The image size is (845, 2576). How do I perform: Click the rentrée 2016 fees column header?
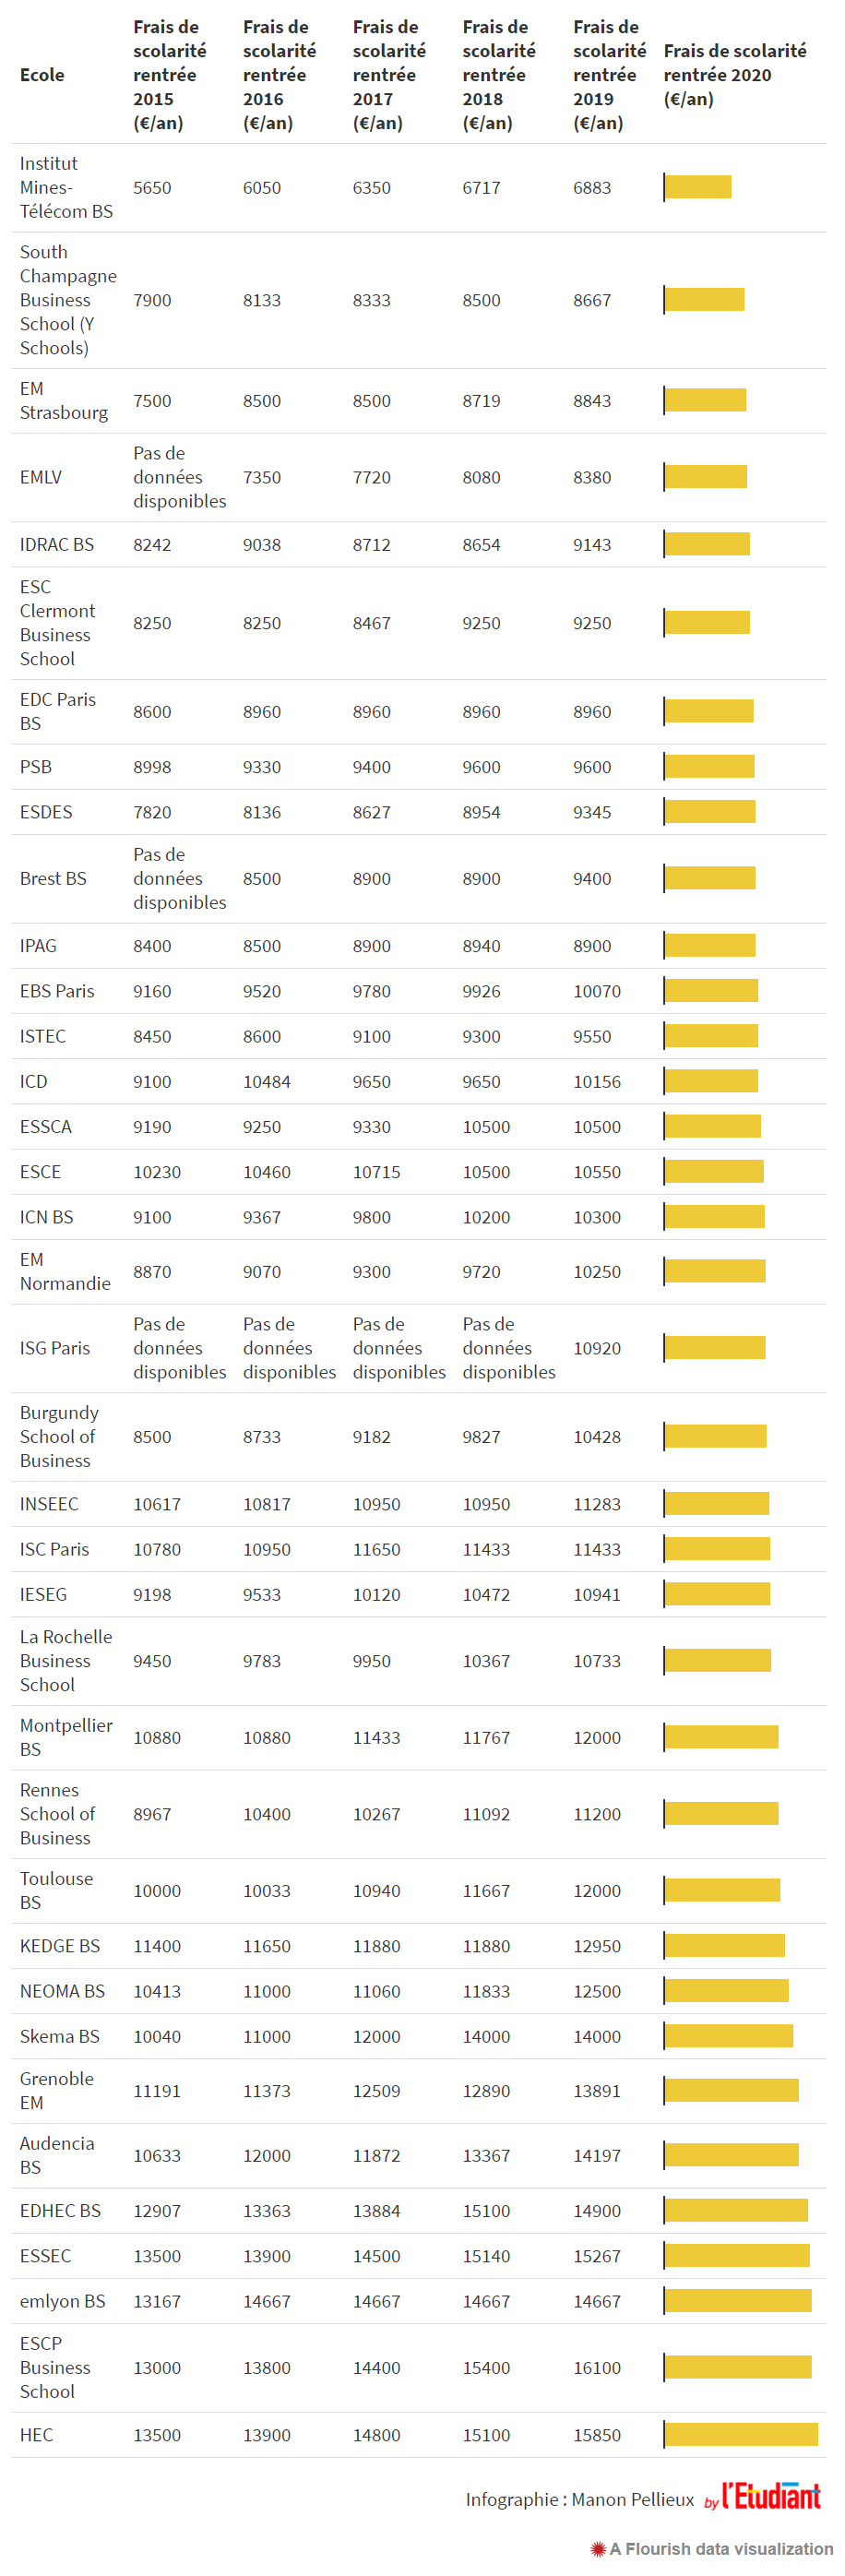(x=279, y=75)
